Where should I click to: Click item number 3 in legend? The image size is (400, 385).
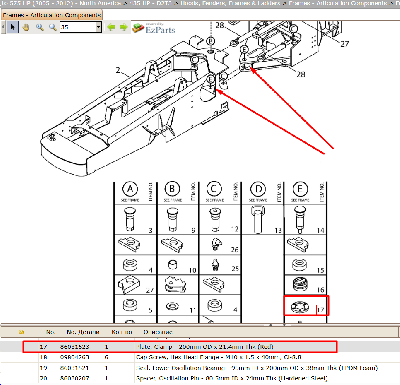point(150,230)
